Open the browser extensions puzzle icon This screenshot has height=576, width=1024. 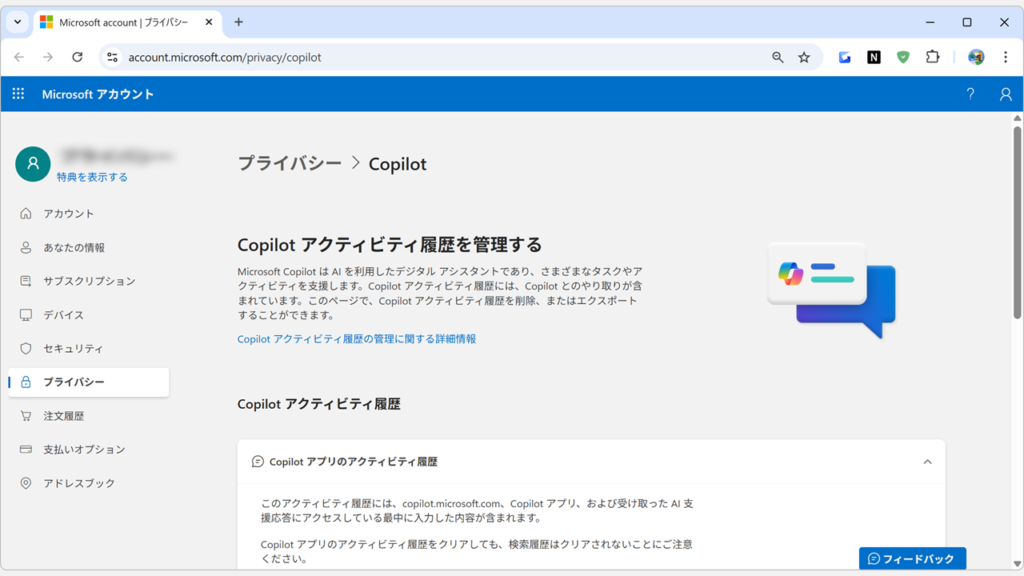[932, 57]
